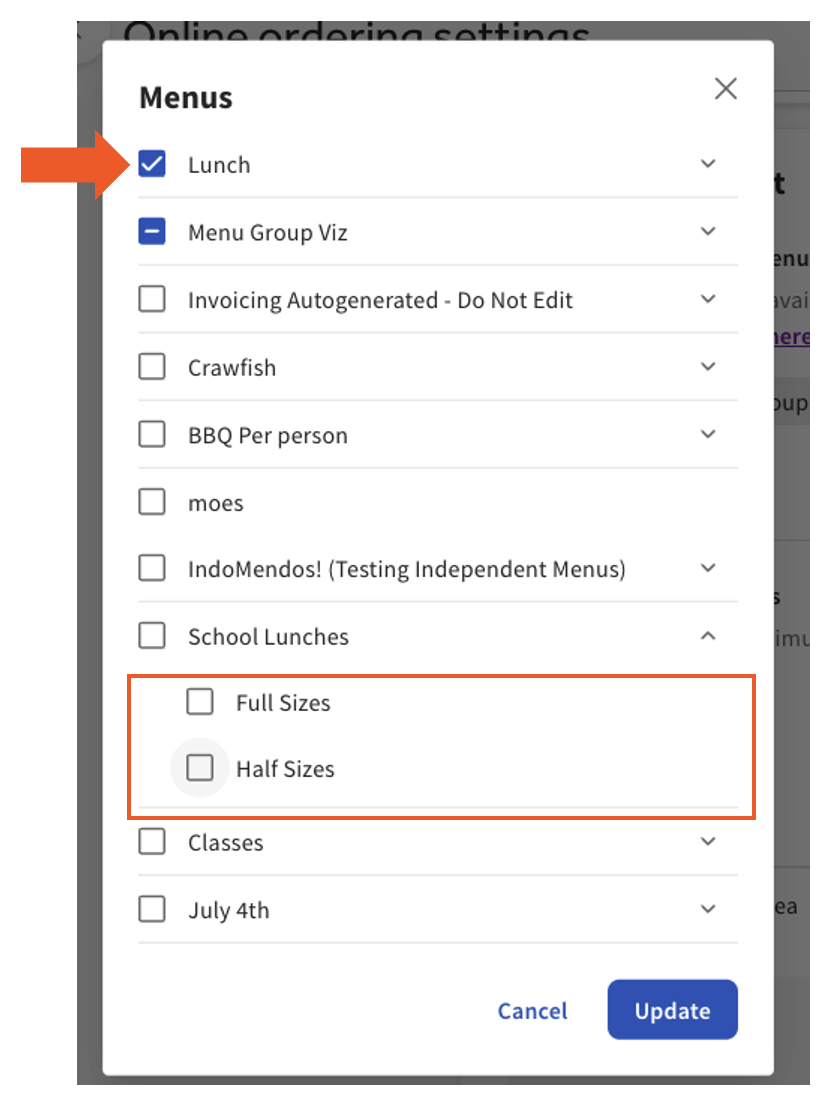
Task: Select the School Lunches checkbox
Action: [152, 636]
